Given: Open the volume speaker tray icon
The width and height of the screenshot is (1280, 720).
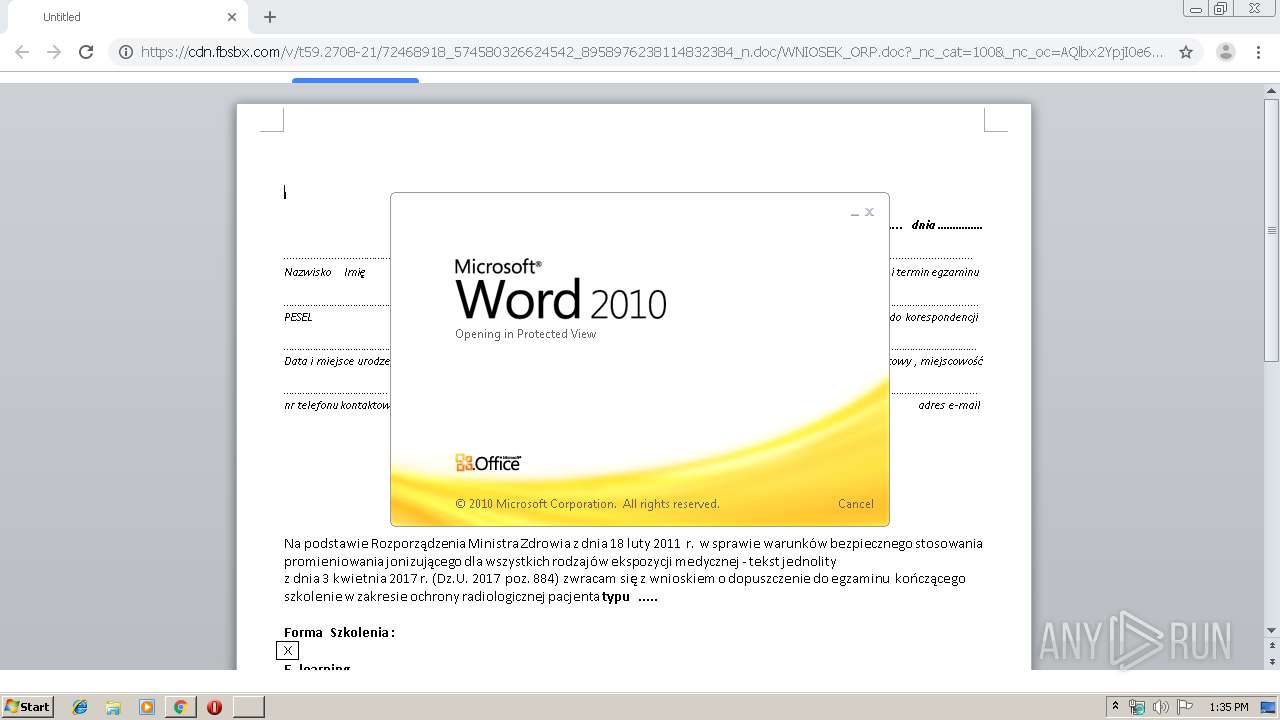Looking at the screenshot, I should (x=1161, y=707).
